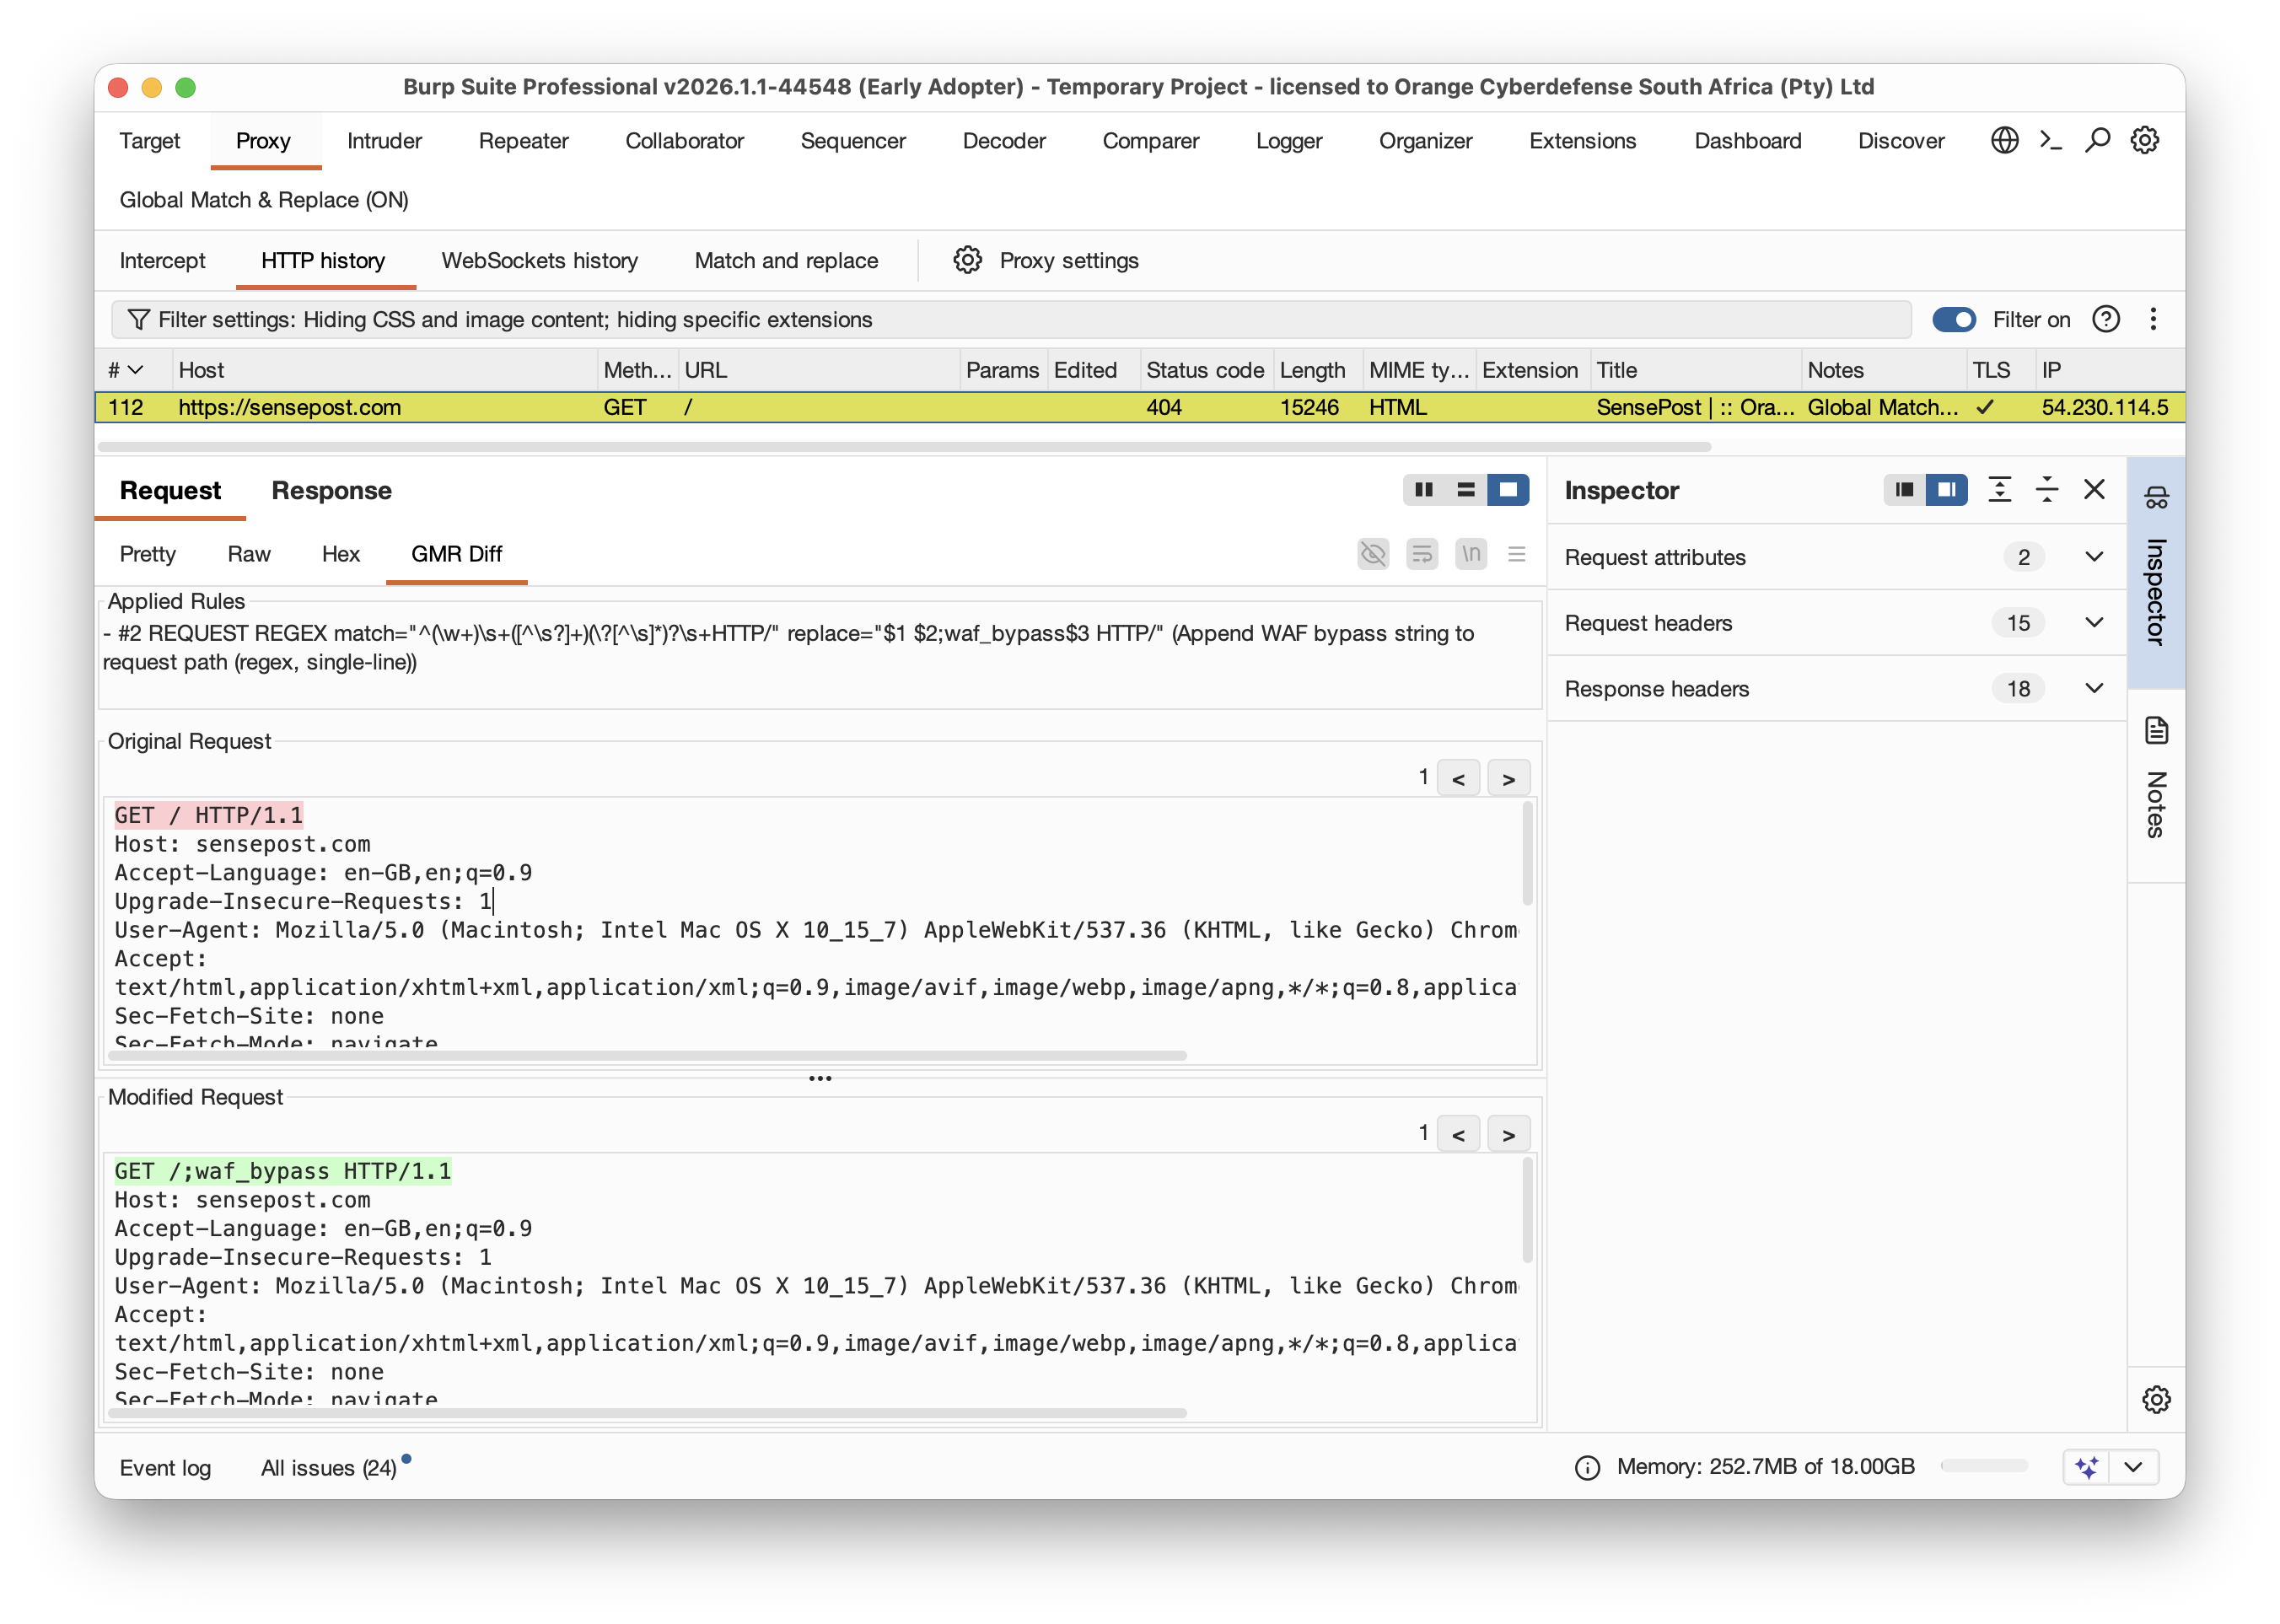Sort by Status code column header
Screen dimensions: 2280x1624
[x=1205, y=370]
